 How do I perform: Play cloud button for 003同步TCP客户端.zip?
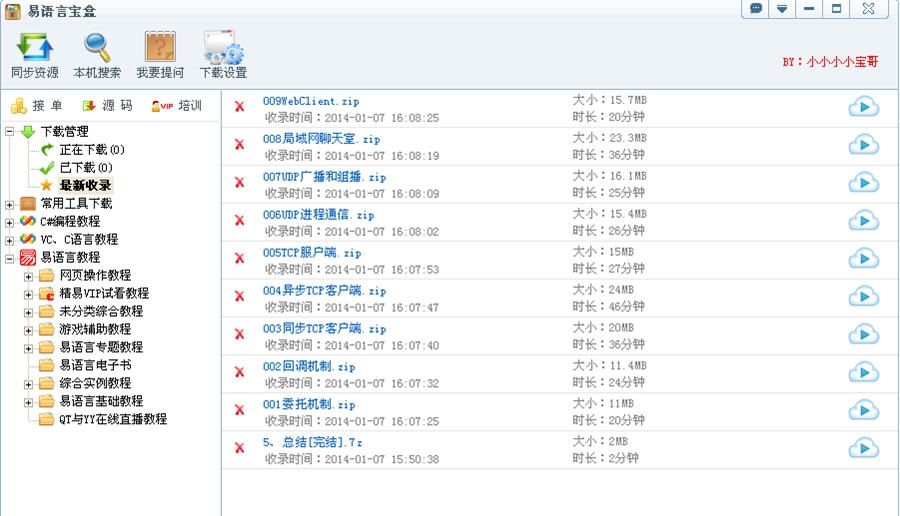[863, 334]
